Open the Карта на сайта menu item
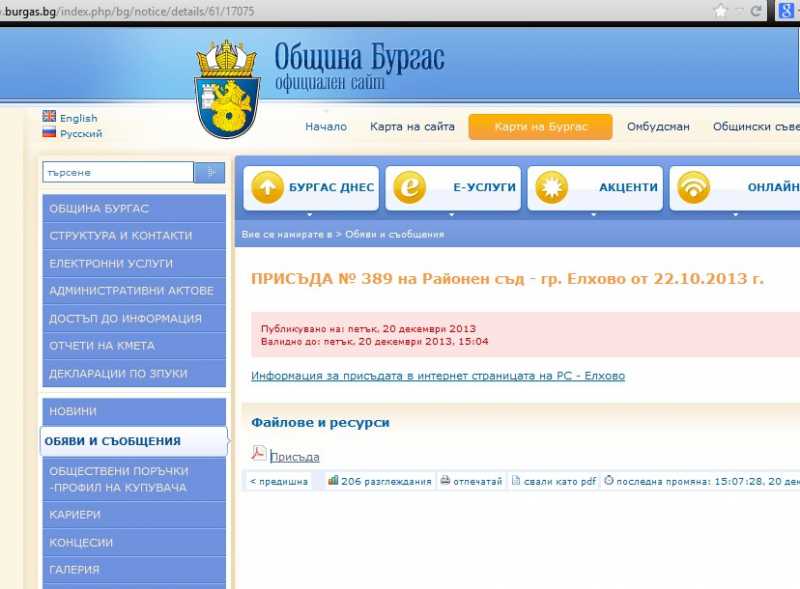800x589 pixels. coord(412,127)
